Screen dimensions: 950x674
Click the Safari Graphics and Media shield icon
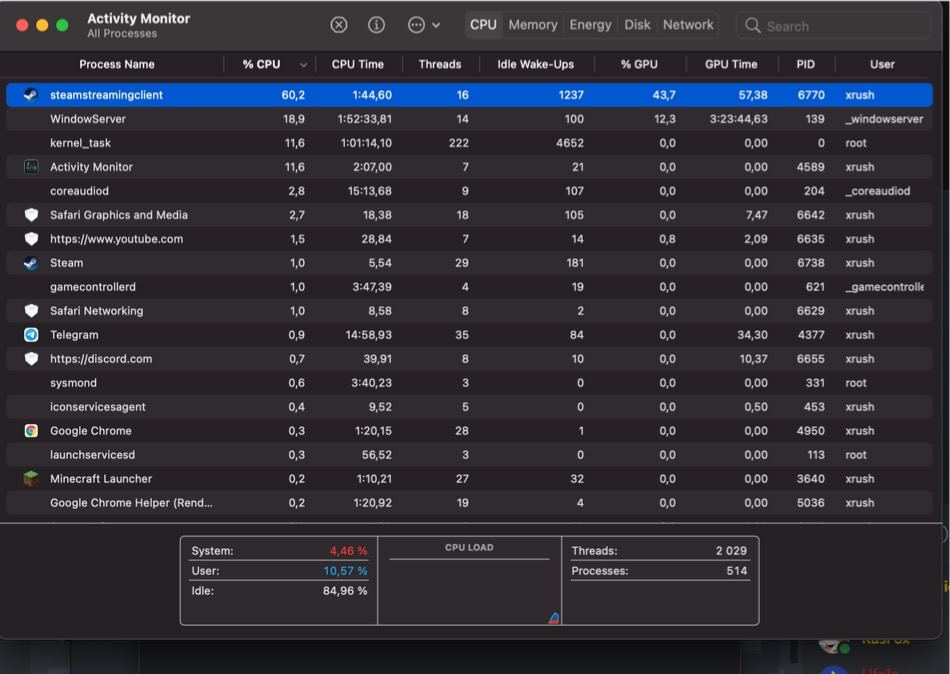tap(31, 215)
